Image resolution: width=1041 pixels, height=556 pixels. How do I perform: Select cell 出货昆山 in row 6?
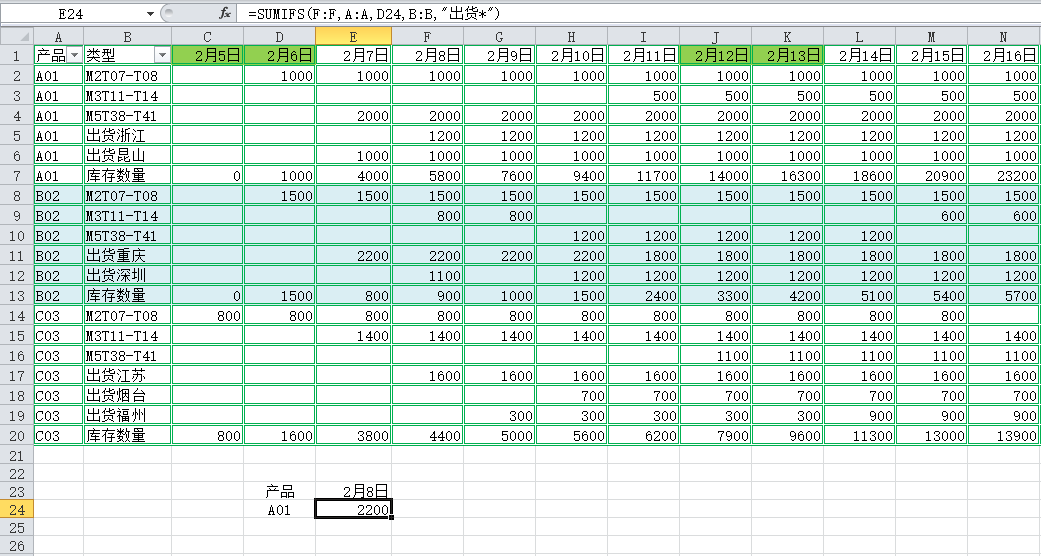(x=127, y=155)
